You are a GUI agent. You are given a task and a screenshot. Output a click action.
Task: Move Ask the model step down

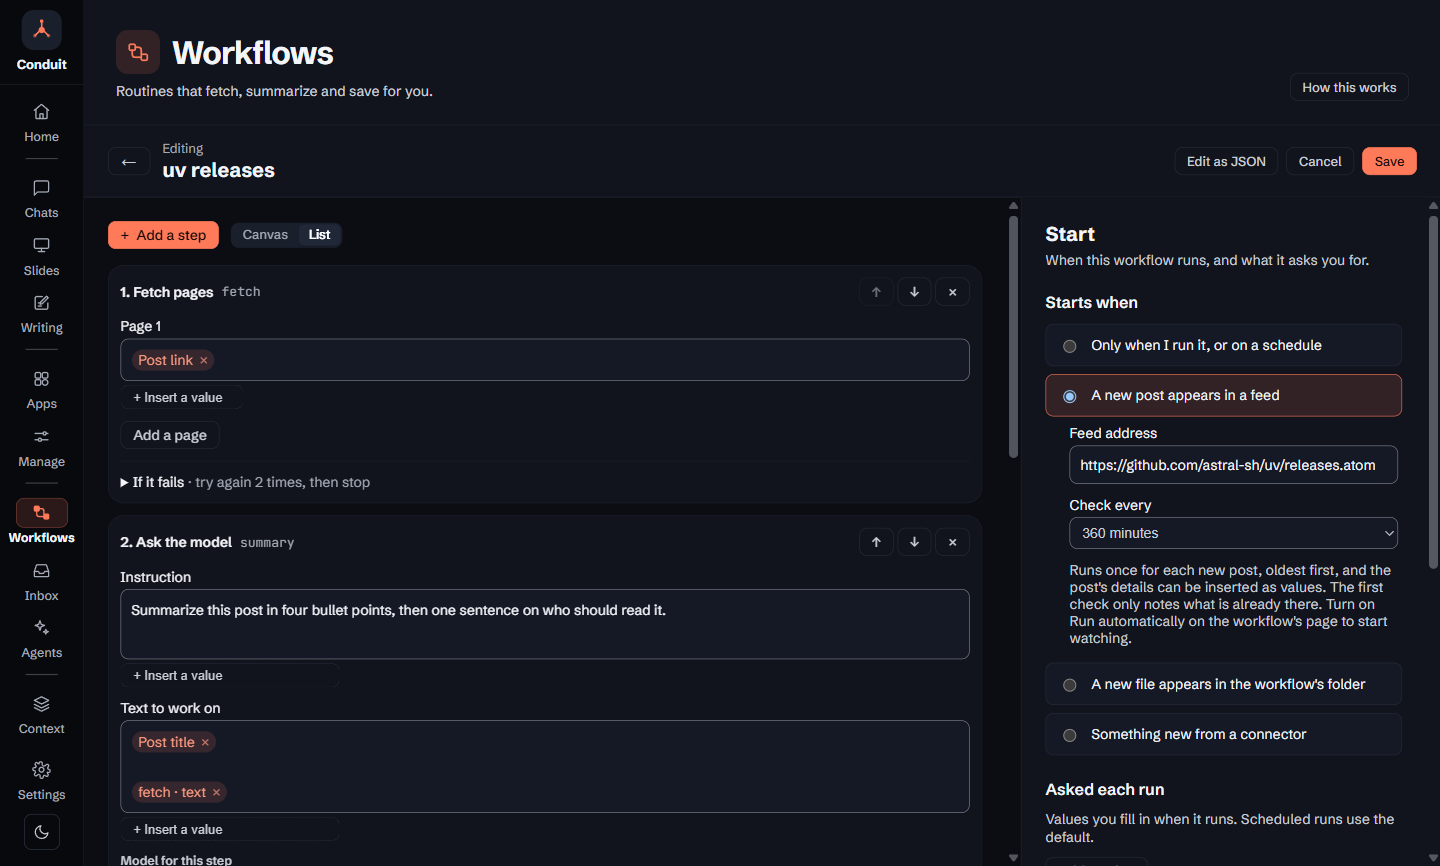(x=914, y=542)
